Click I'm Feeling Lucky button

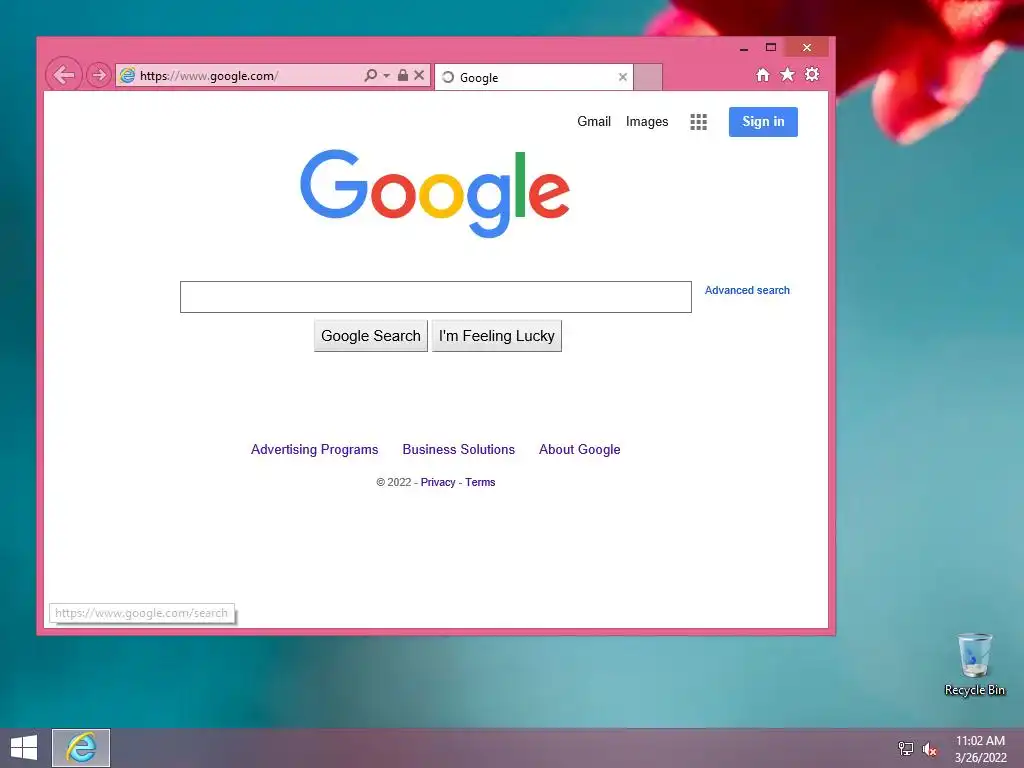coord(496,336)
